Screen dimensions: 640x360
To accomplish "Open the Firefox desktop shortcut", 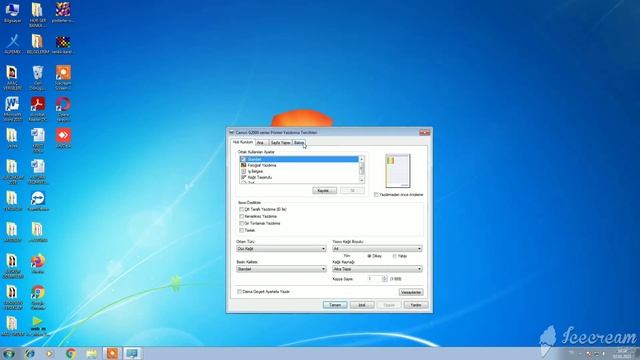I will [x=38, y=263].
